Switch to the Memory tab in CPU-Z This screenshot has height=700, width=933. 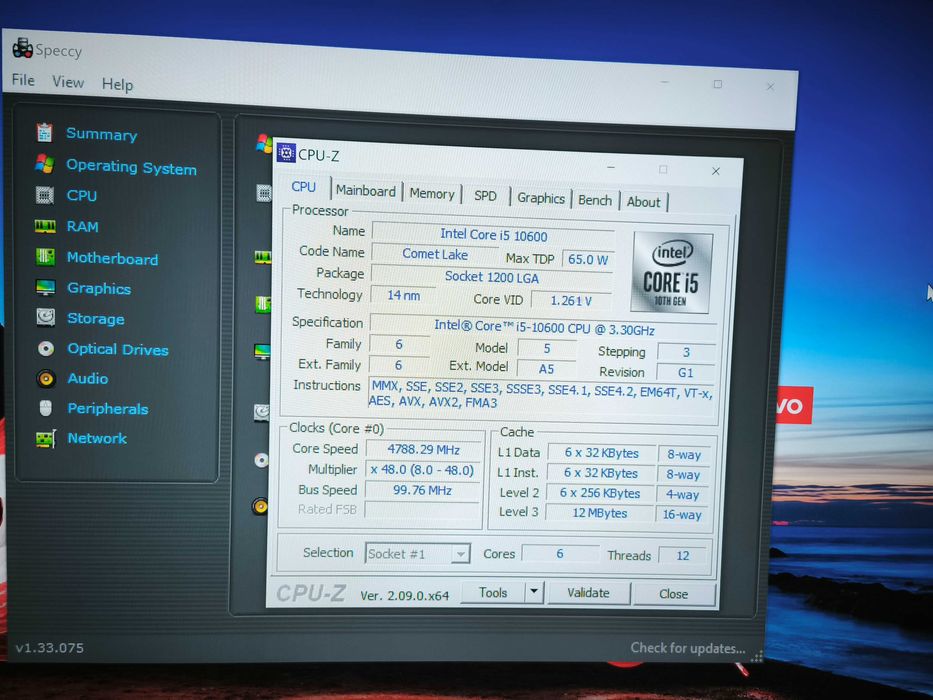(432, 194)
